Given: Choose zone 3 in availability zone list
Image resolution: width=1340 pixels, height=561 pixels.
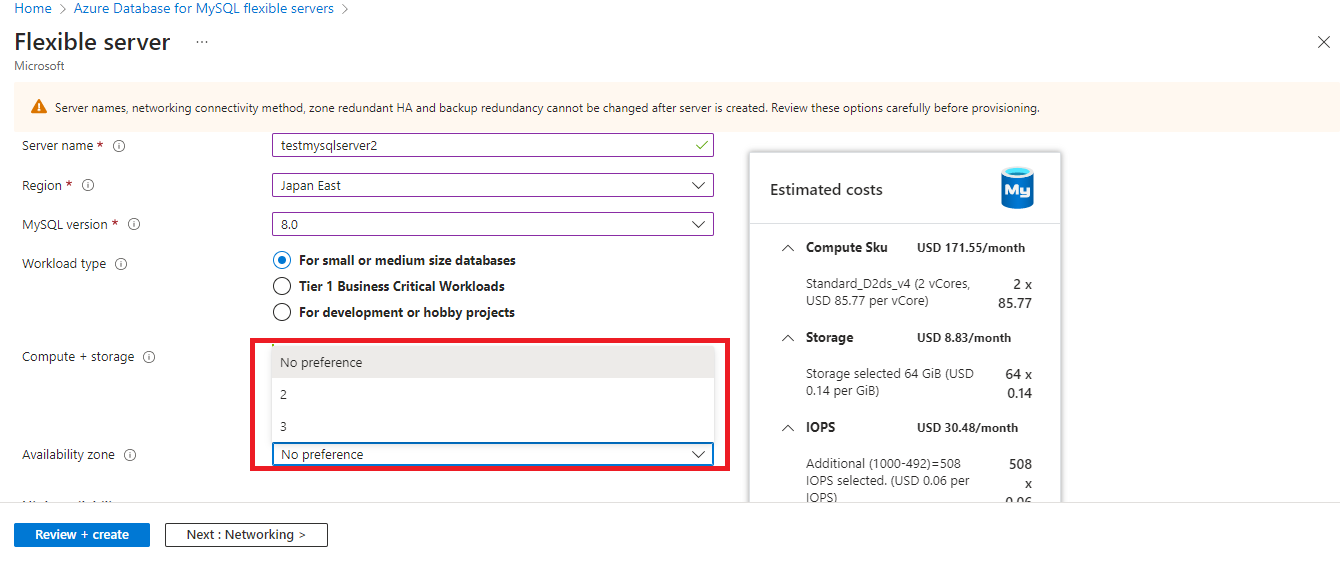Looking at the screenshot, I should pyautogui.click(x=493, y=426).
